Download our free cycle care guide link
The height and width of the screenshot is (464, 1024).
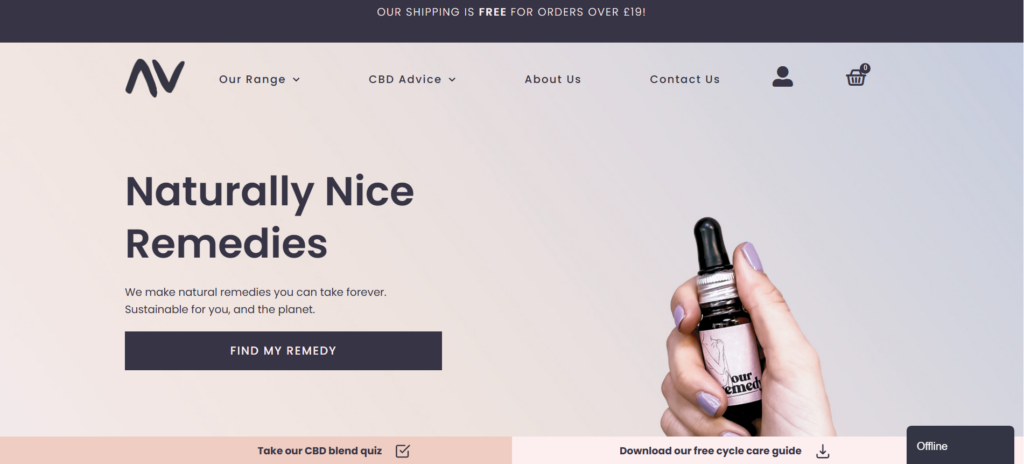710,451
